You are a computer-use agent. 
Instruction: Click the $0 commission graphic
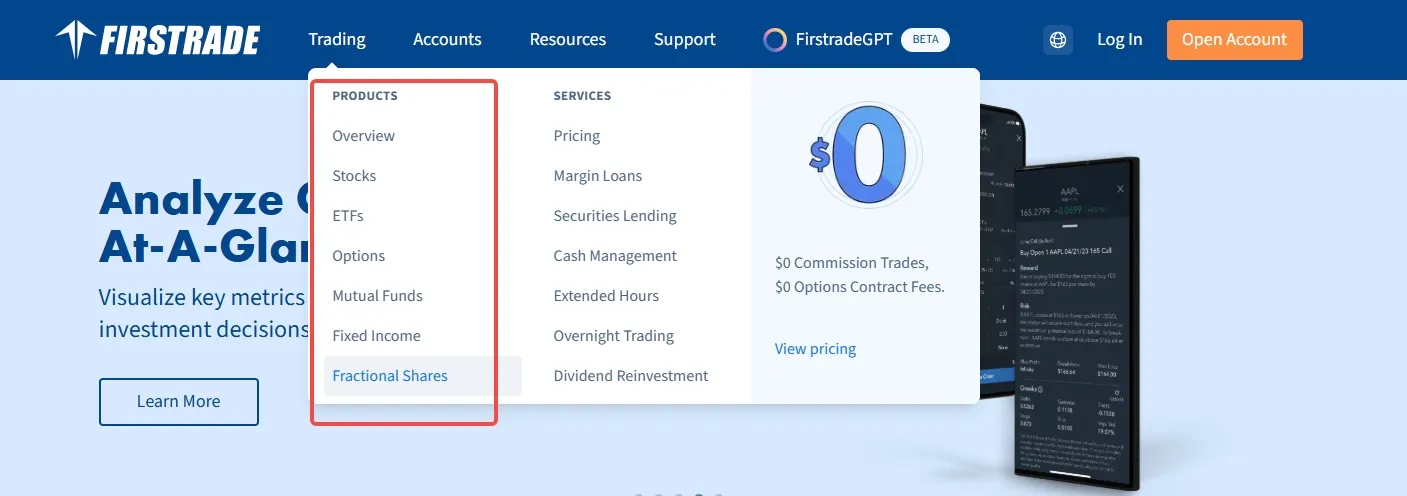point(864,157)
